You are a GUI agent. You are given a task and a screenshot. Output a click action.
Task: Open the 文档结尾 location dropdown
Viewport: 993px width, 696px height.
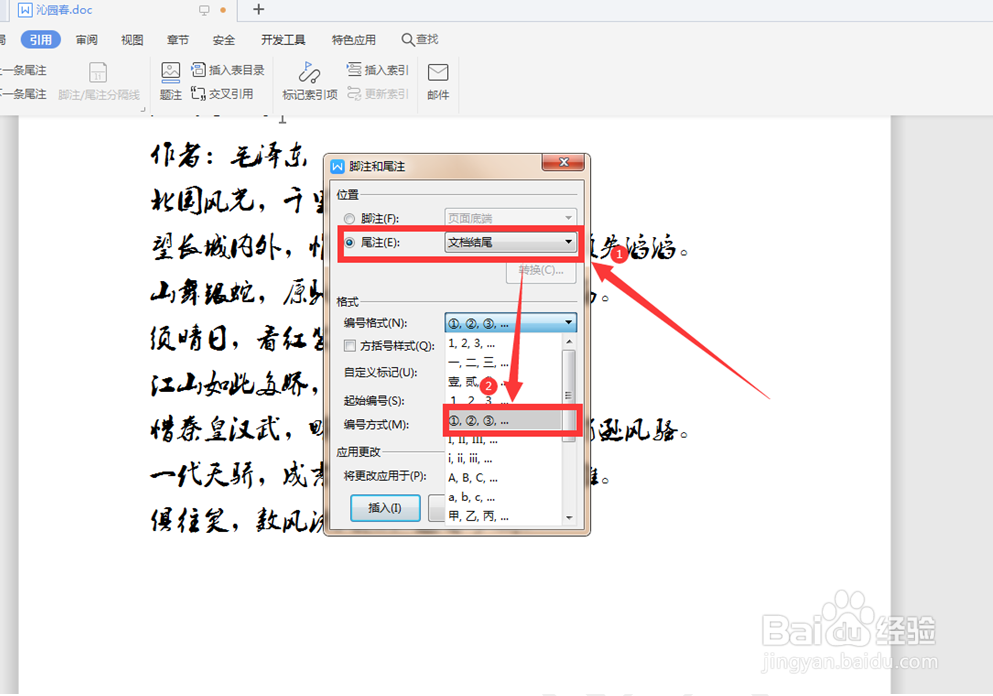click(510, 242)
